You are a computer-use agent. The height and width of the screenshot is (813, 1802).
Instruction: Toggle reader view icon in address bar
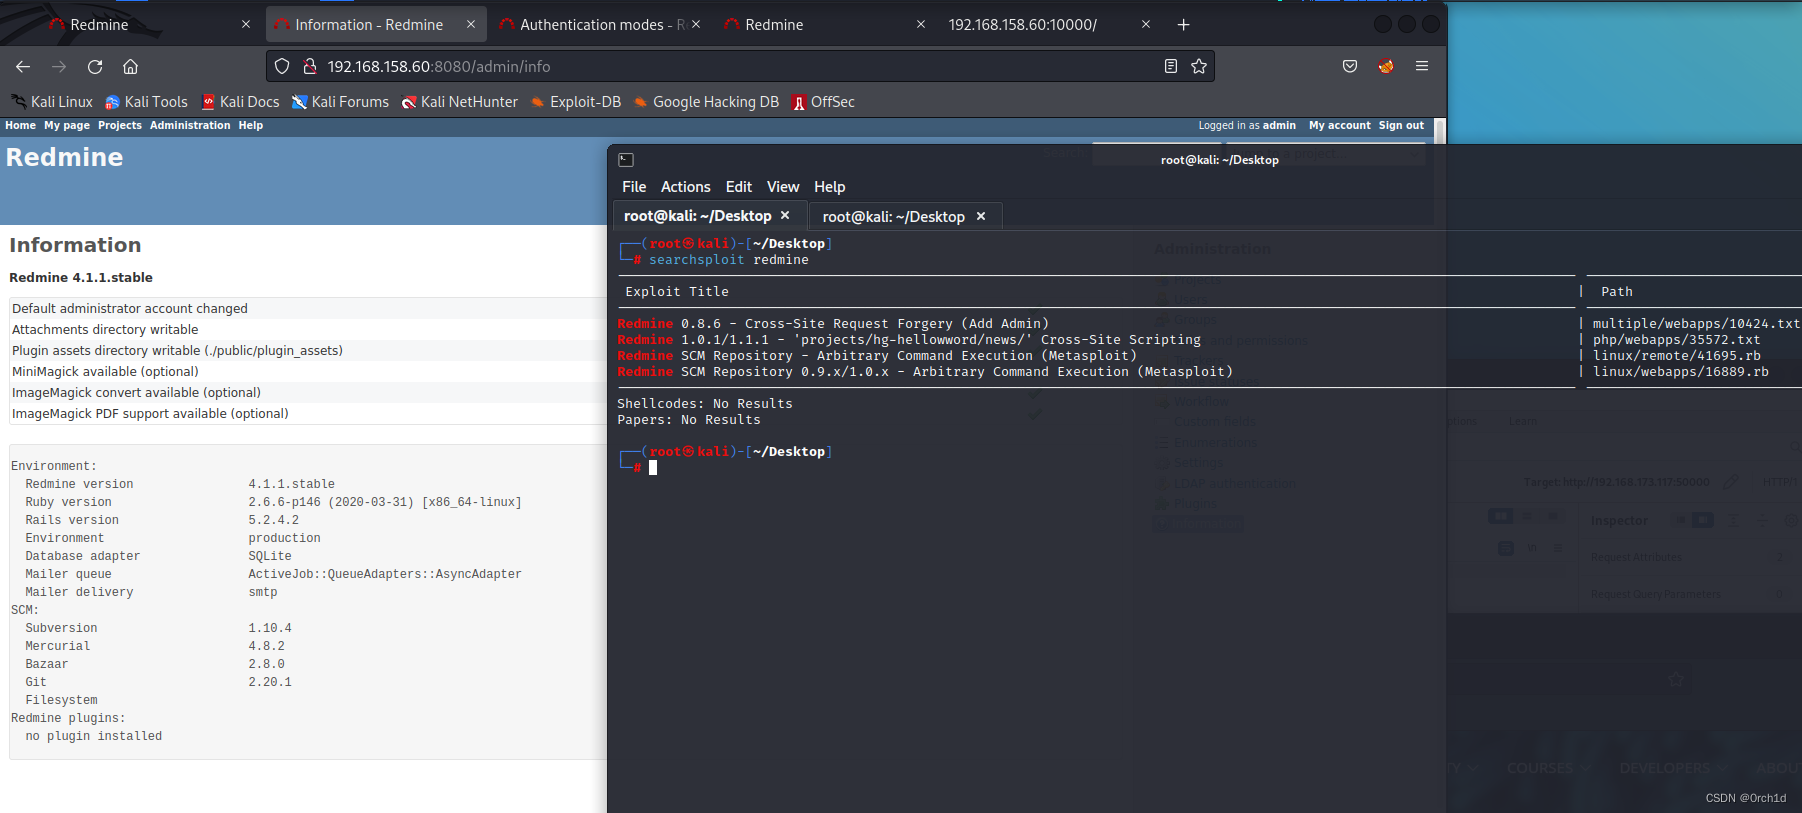(1170, 66)
